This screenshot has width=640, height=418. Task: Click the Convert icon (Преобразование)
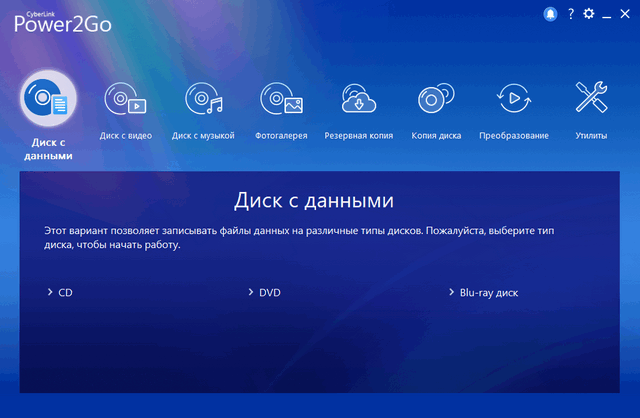514,100
